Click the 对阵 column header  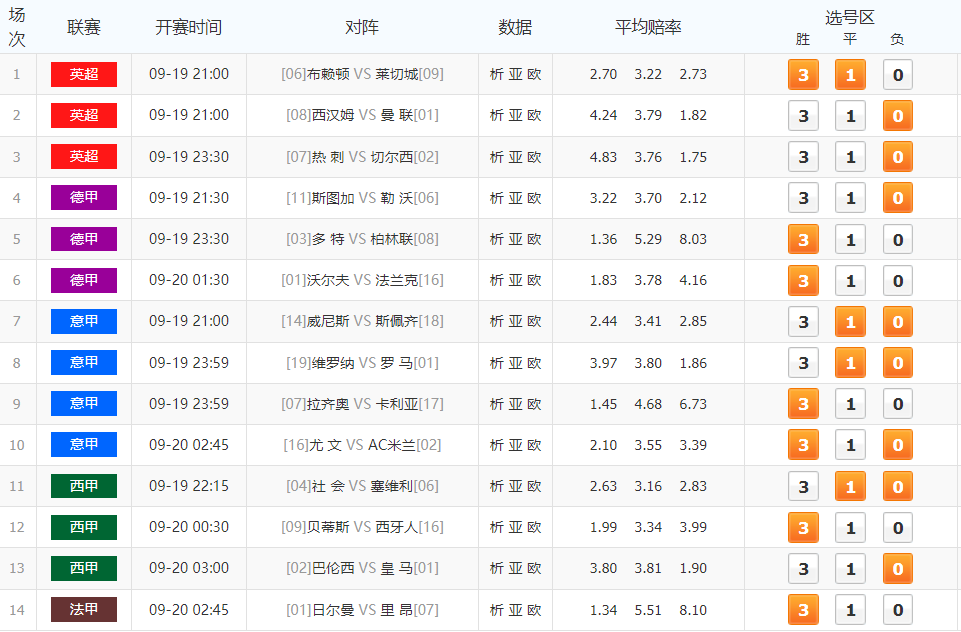tap(362, 28)
